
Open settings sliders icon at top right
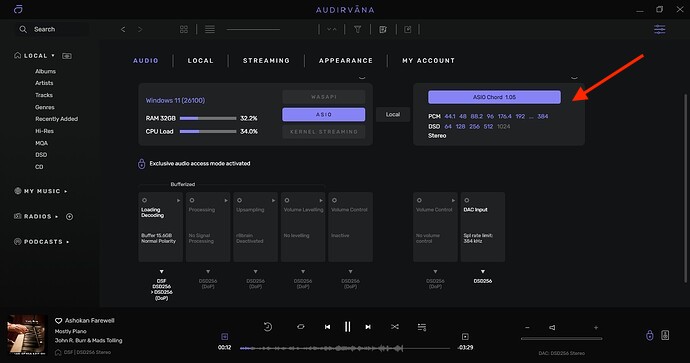click(659, 29)
